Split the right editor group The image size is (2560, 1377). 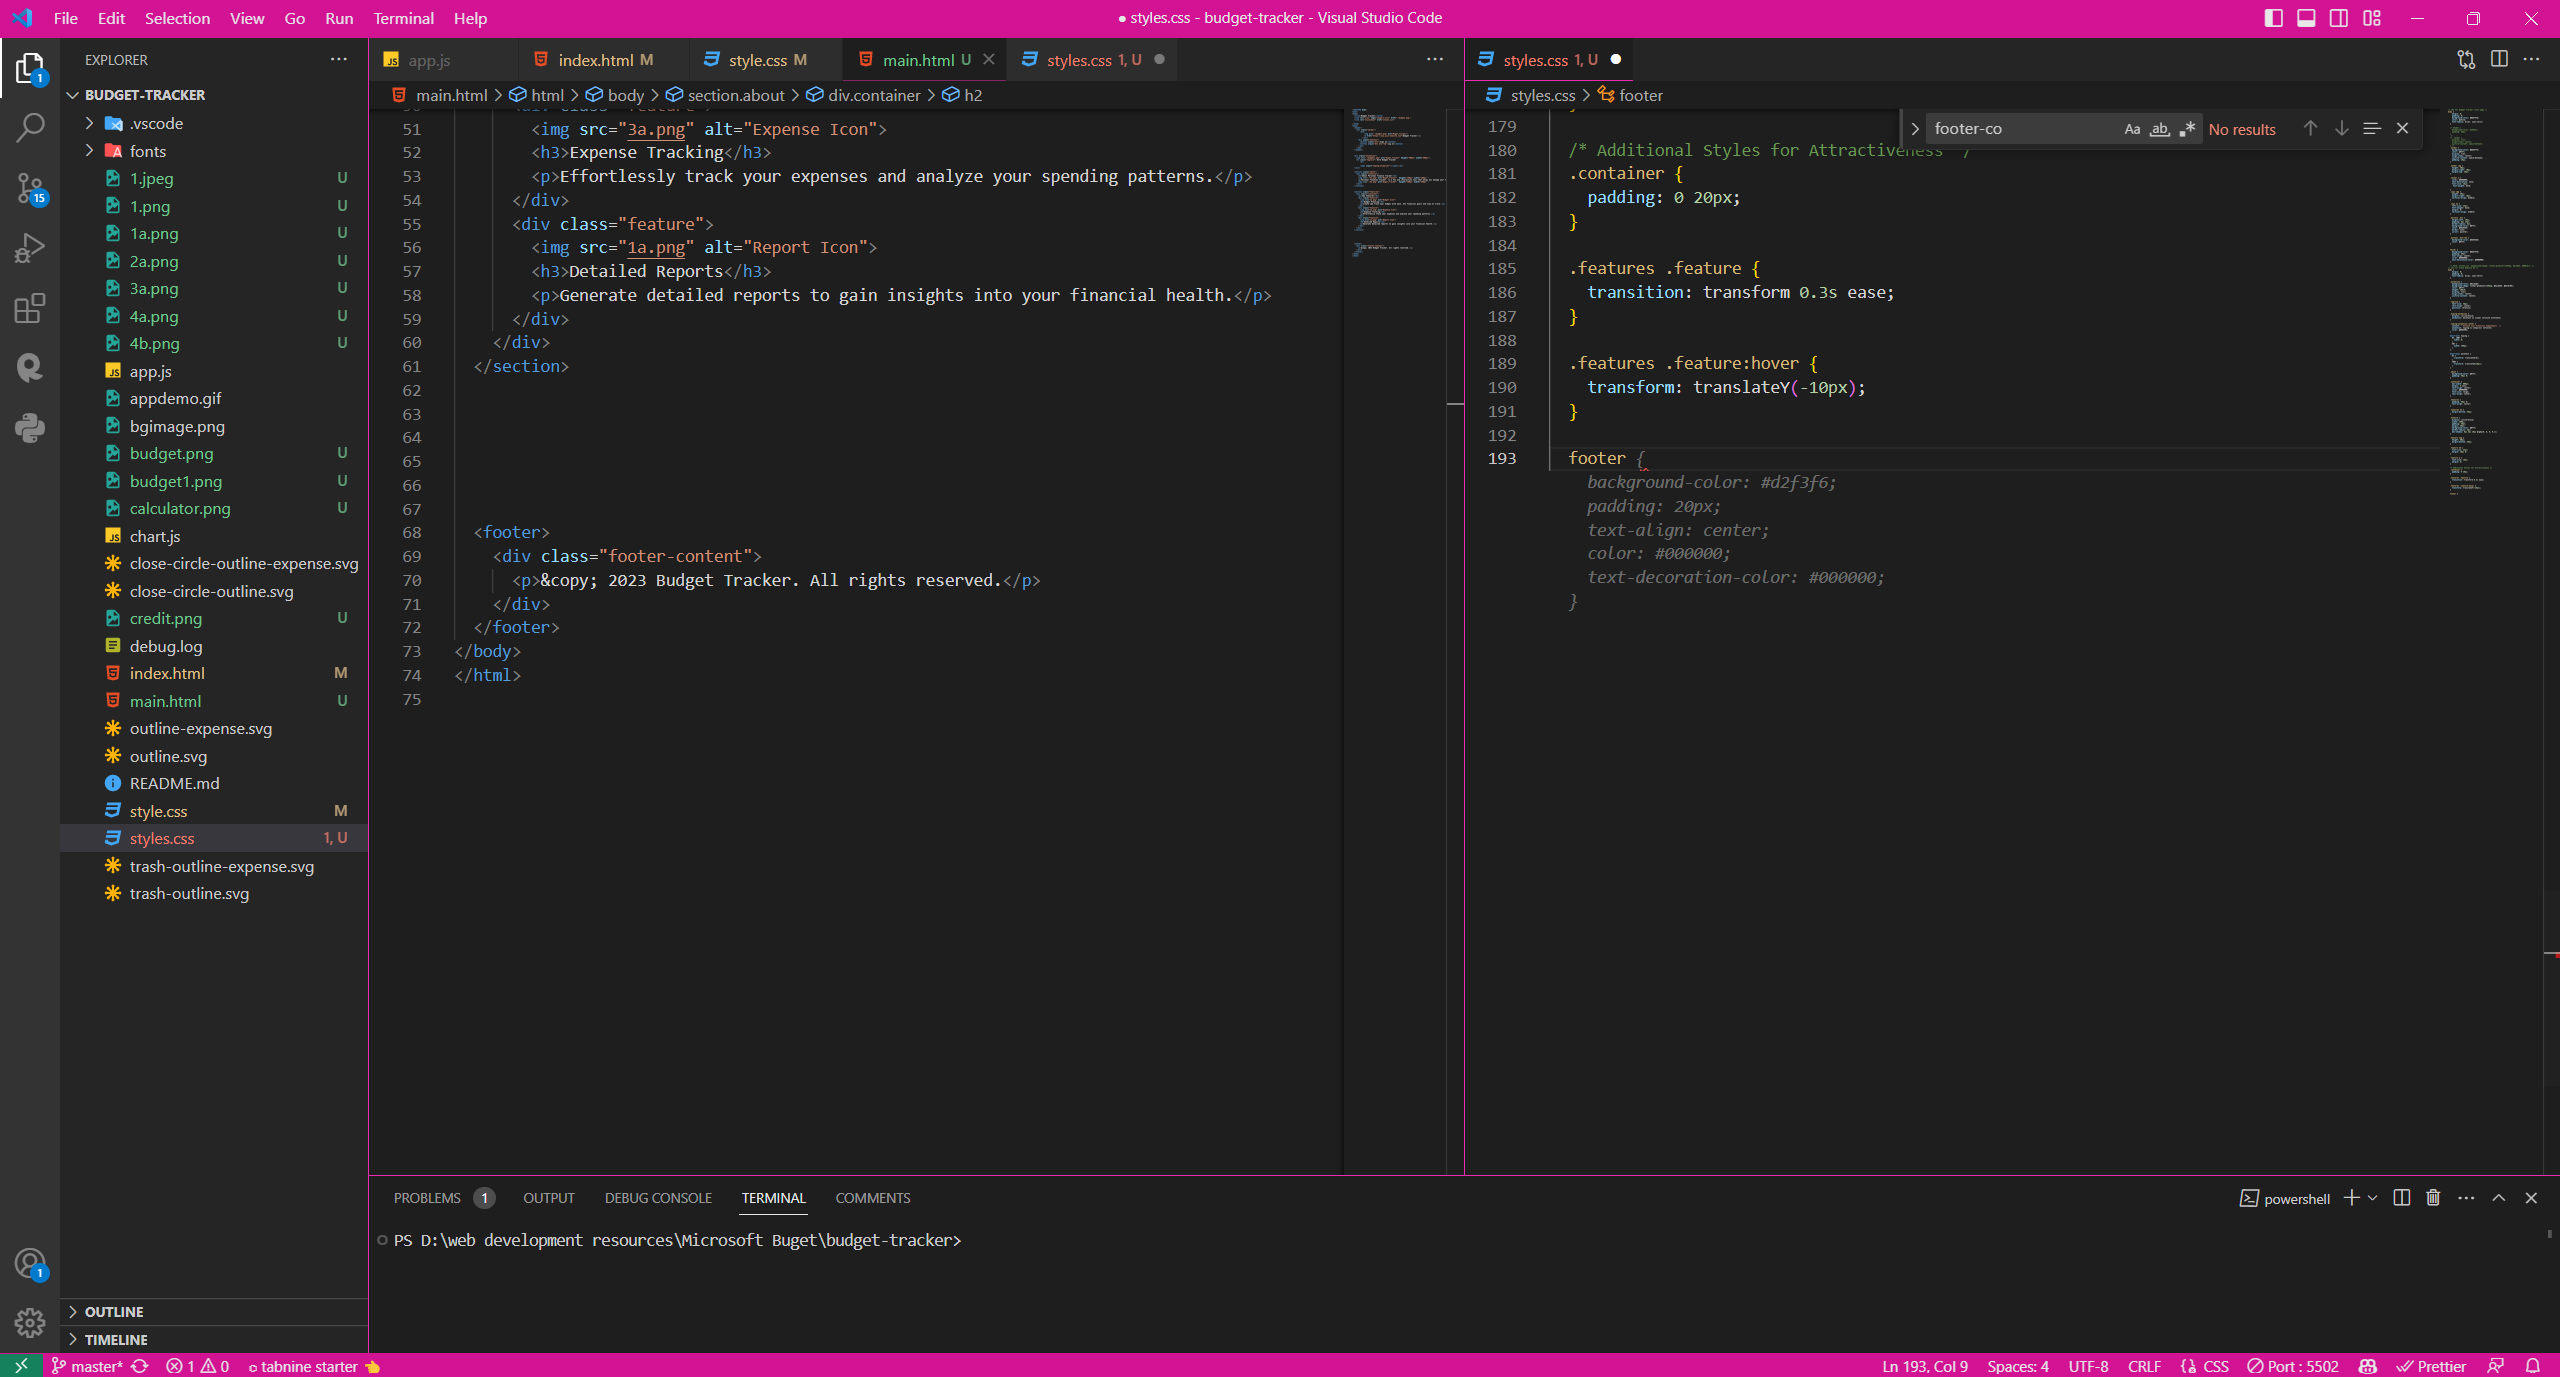coord(2499,59)
